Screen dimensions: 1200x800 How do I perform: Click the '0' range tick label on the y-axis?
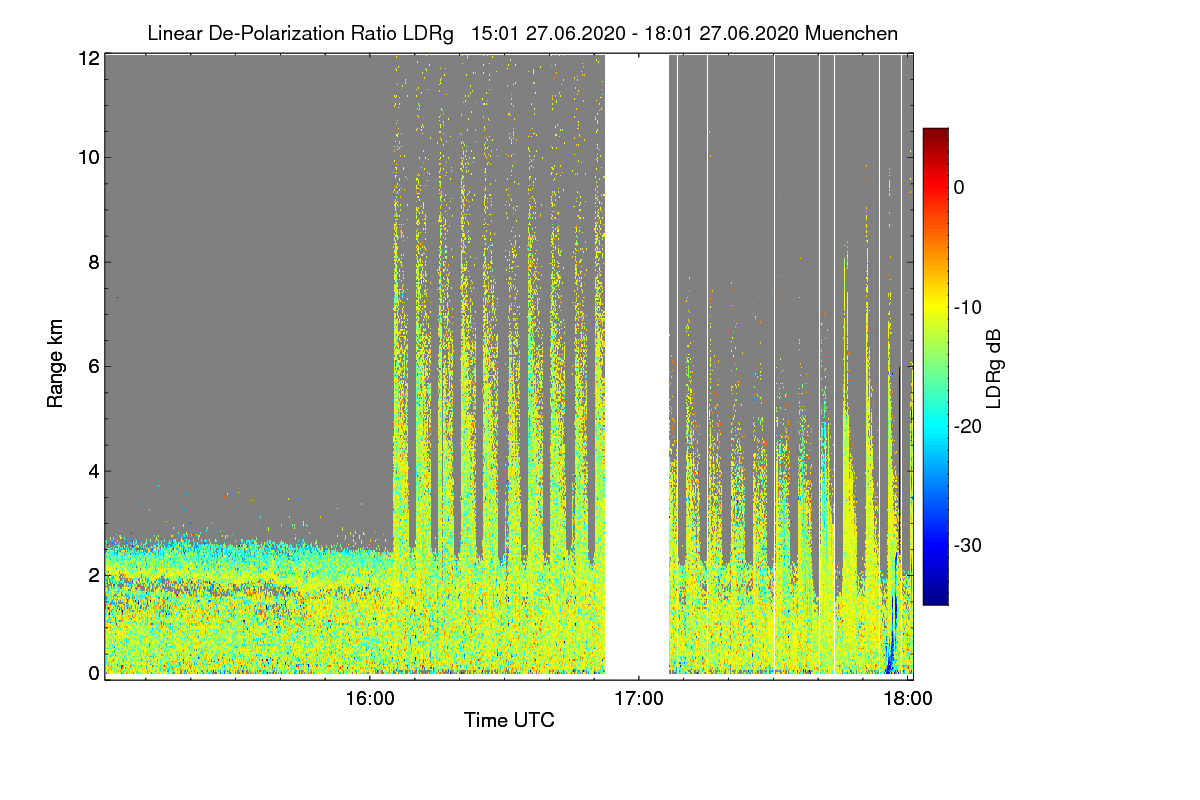coord(94,673)
